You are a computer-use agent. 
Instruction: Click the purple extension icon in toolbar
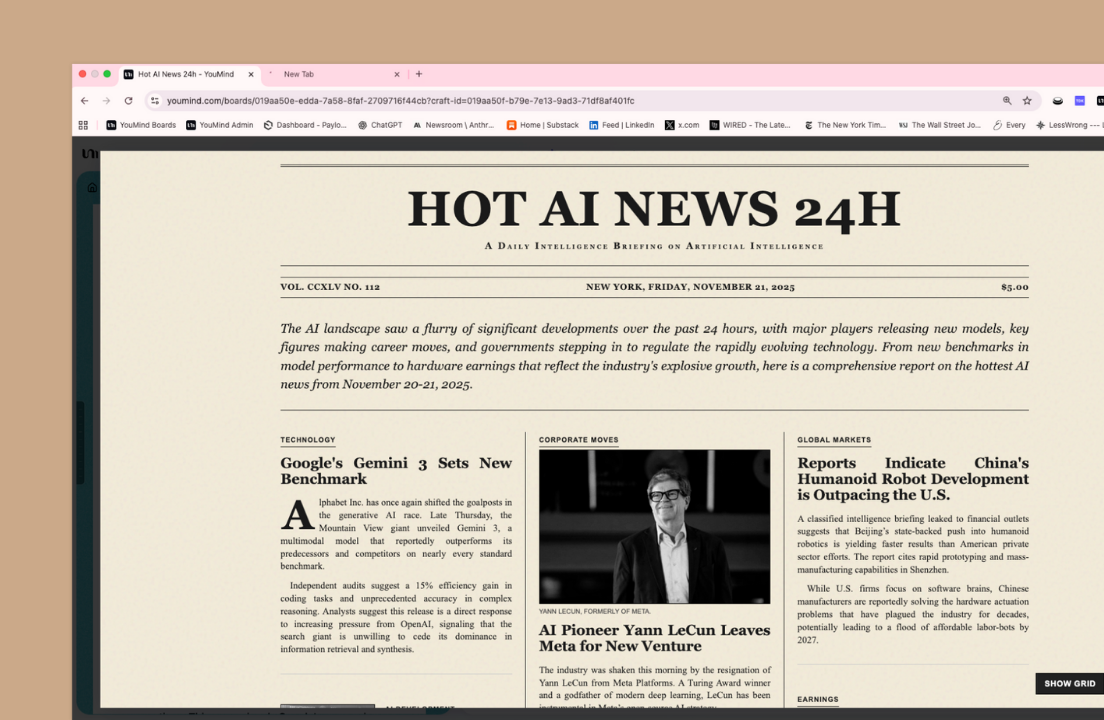(1079, 101)
